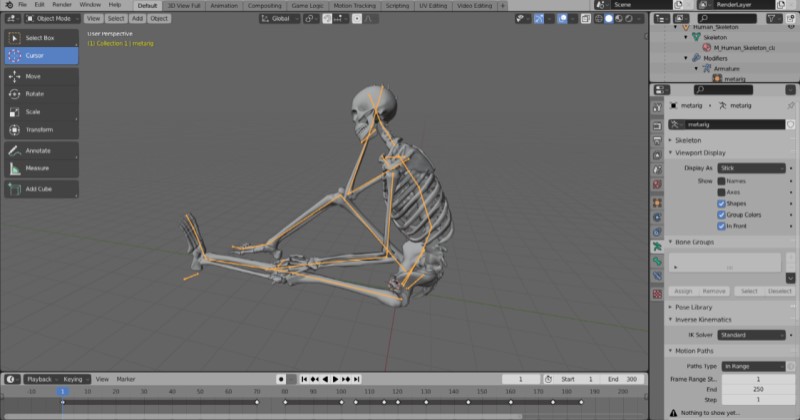The width and height of the screenshot is (800, 420).
Task: Uncheck the Shapes checkbox
Action: click(722, 203)
